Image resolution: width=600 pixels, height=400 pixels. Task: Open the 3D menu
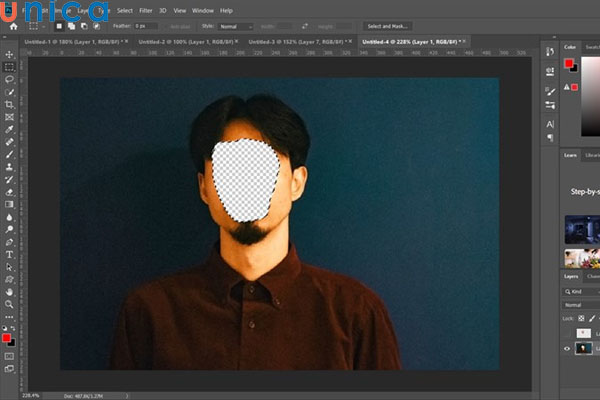point(163,11)
